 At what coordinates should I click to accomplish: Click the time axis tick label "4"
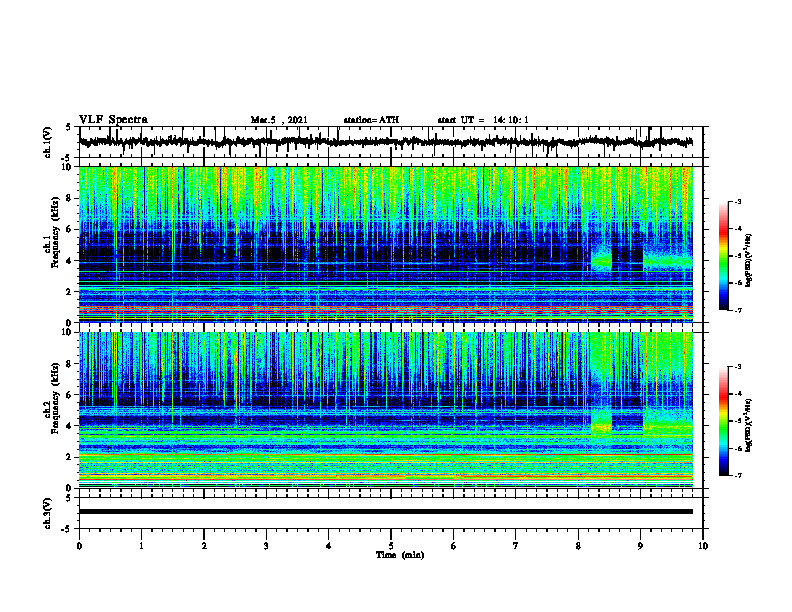pos(329,546)
